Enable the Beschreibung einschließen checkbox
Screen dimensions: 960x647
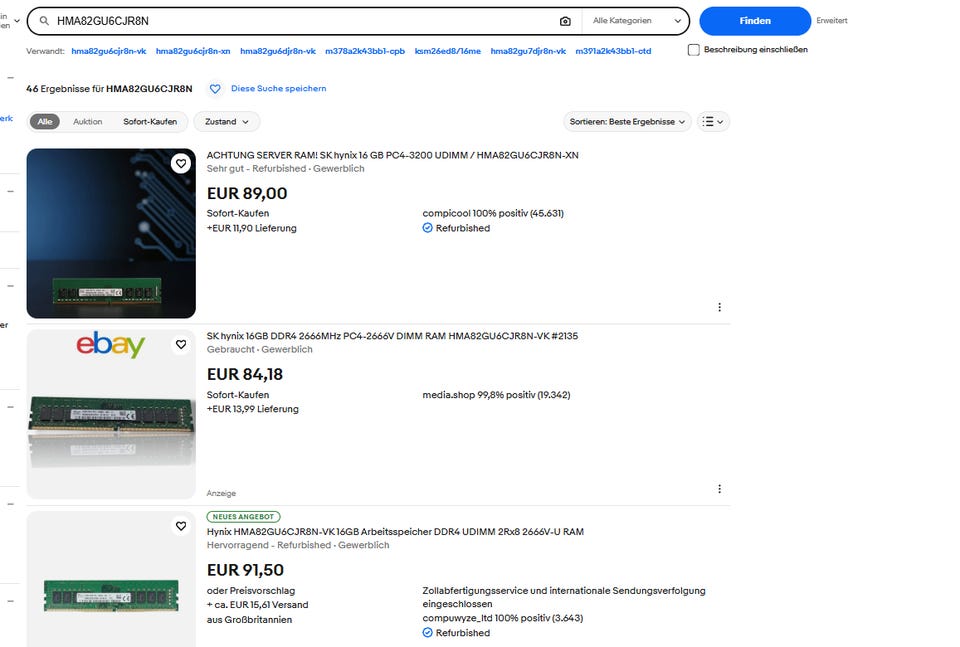coord(694,50)
